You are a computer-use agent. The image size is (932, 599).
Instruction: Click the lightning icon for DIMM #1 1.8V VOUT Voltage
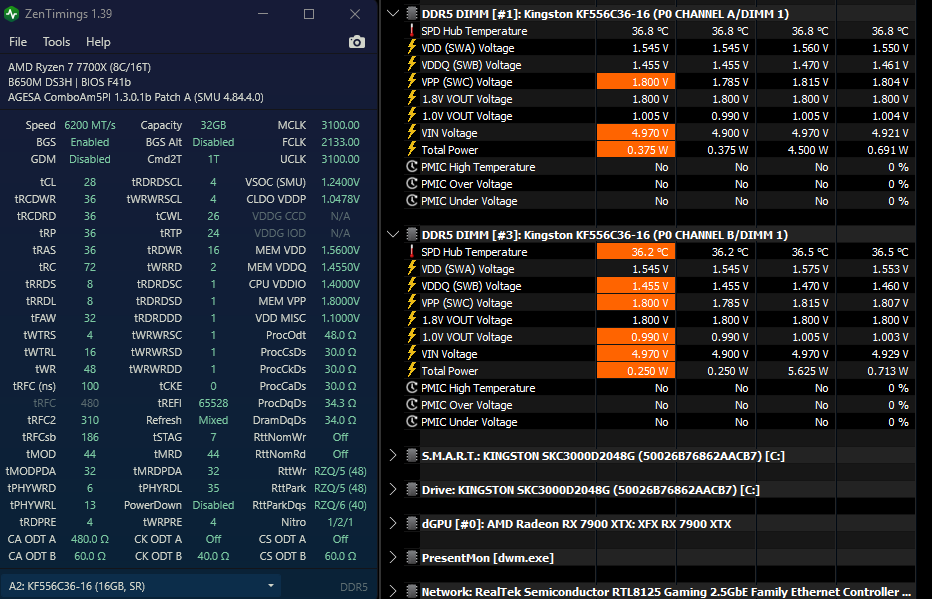(x=411, y=98)
